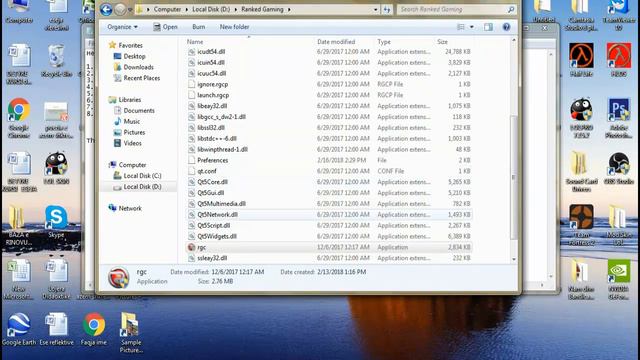The height and width of the screenshot is (360, 640).
Task: Select the launch.rgcp file
Action: point(329,95)
